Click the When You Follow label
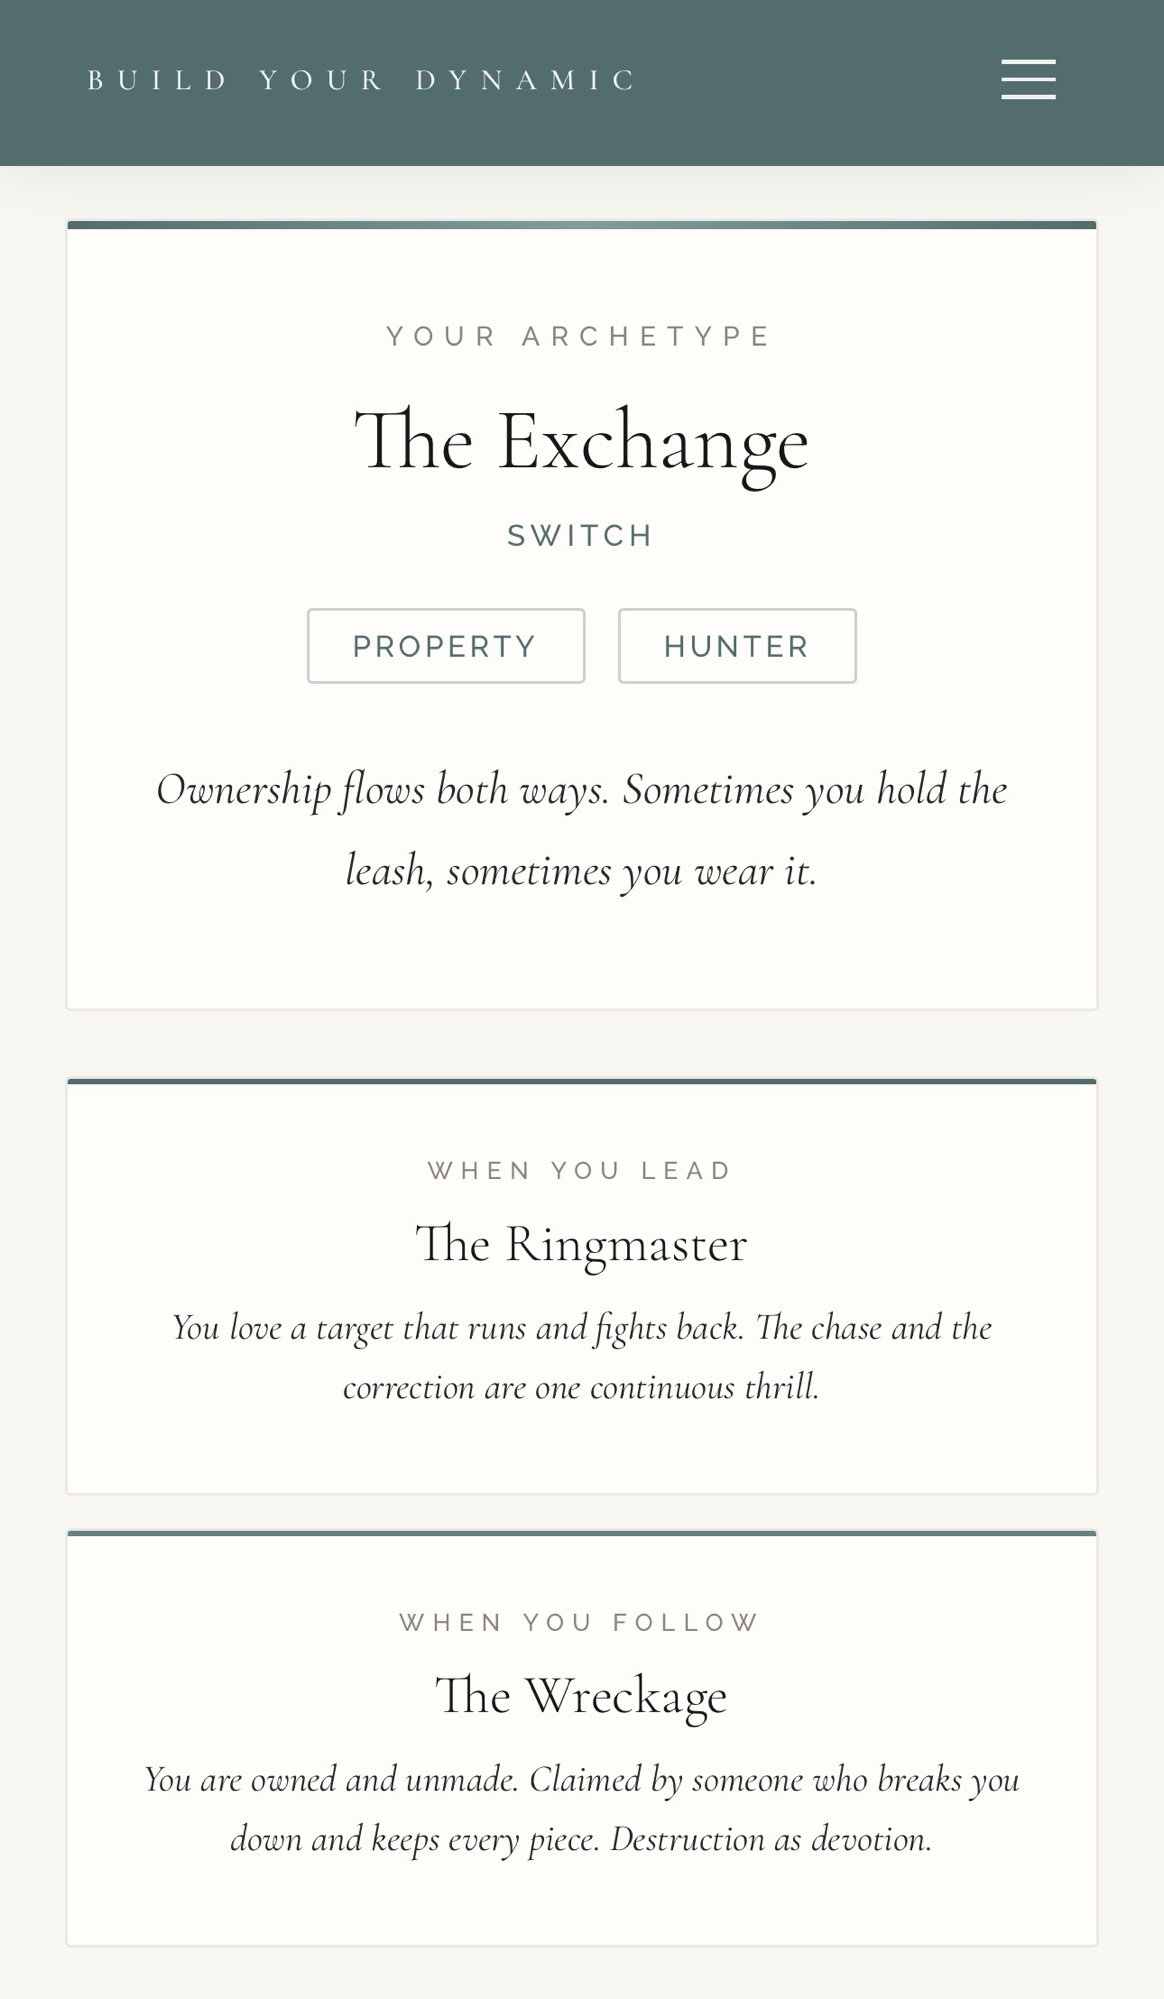Viewport: 1164px width, 1999px height. click(x=581, y=1622)
